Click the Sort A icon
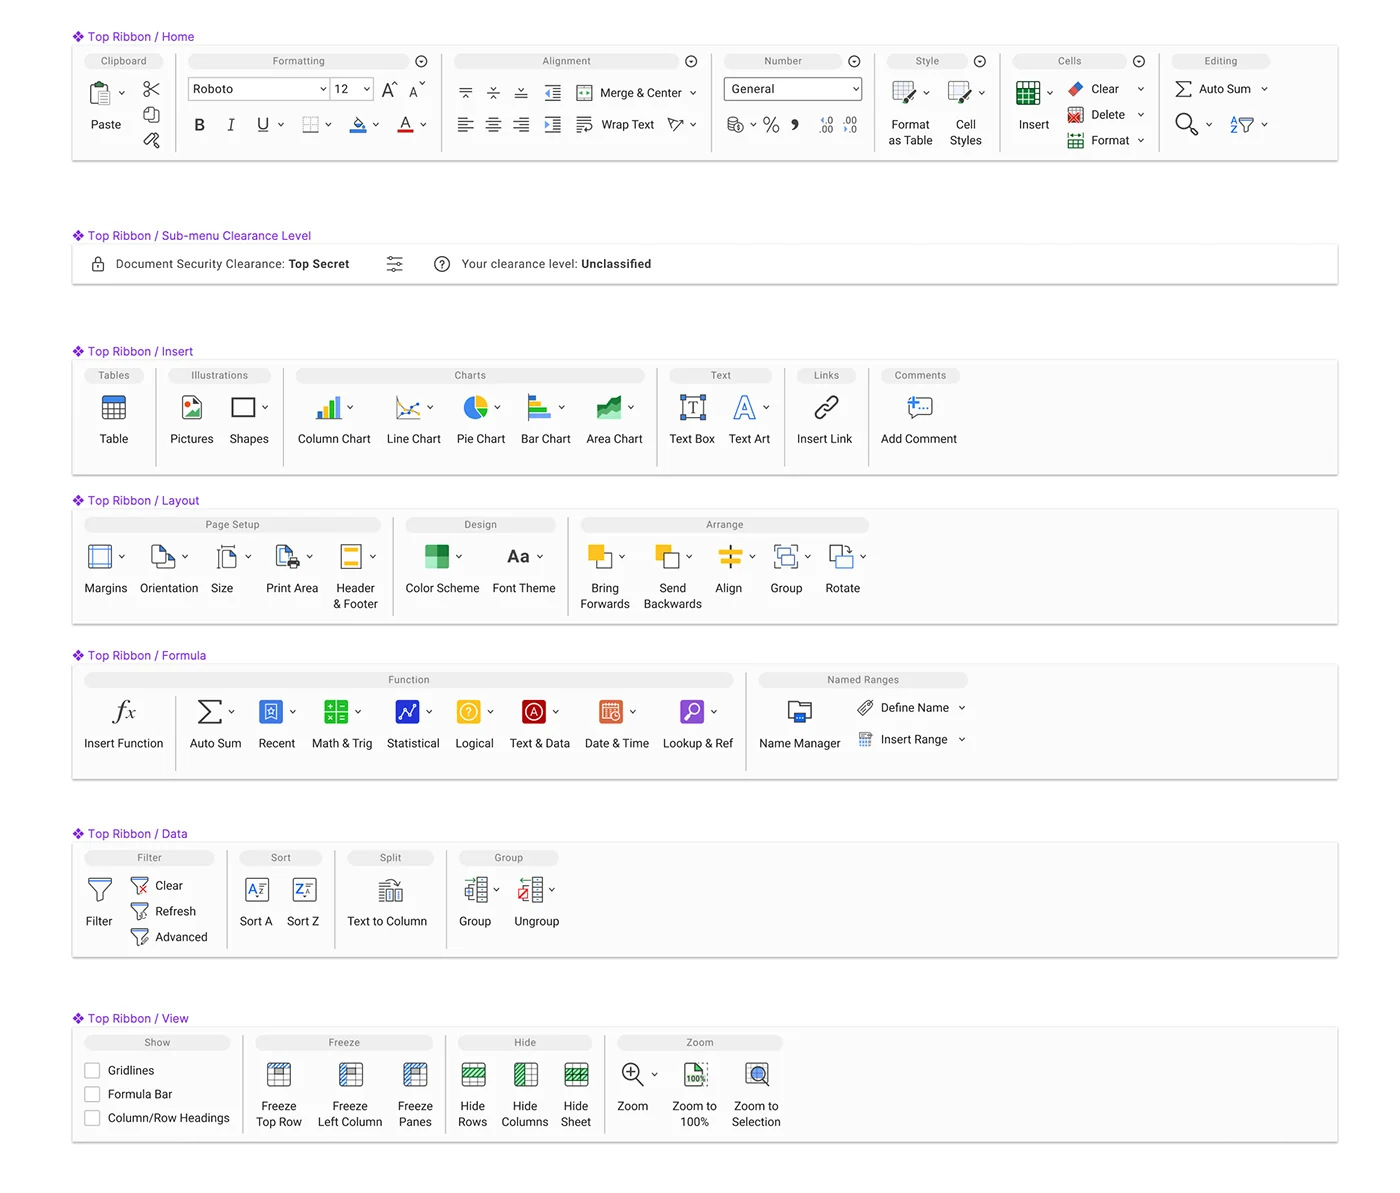 (256, 889)
